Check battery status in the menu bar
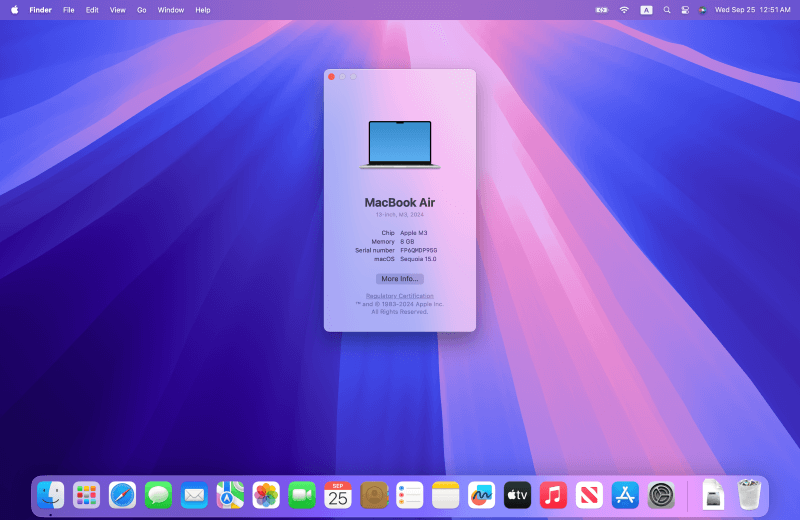Image resolution: width=800 pixels, height=520 pixels. (x=602, y=10)
